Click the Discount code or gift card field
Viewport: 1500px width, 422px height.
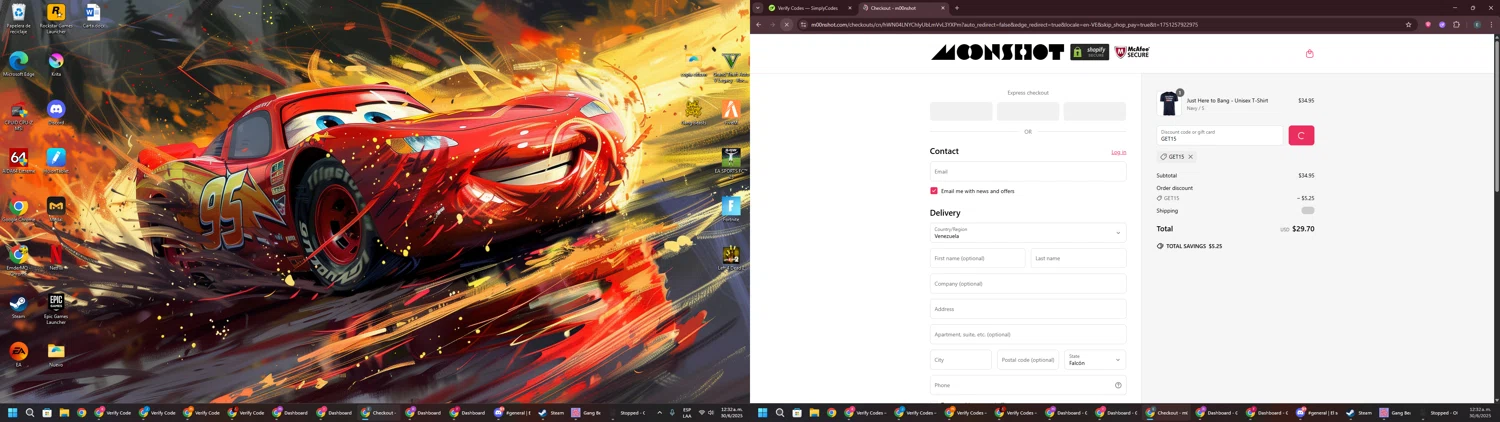coord(1219,135)
